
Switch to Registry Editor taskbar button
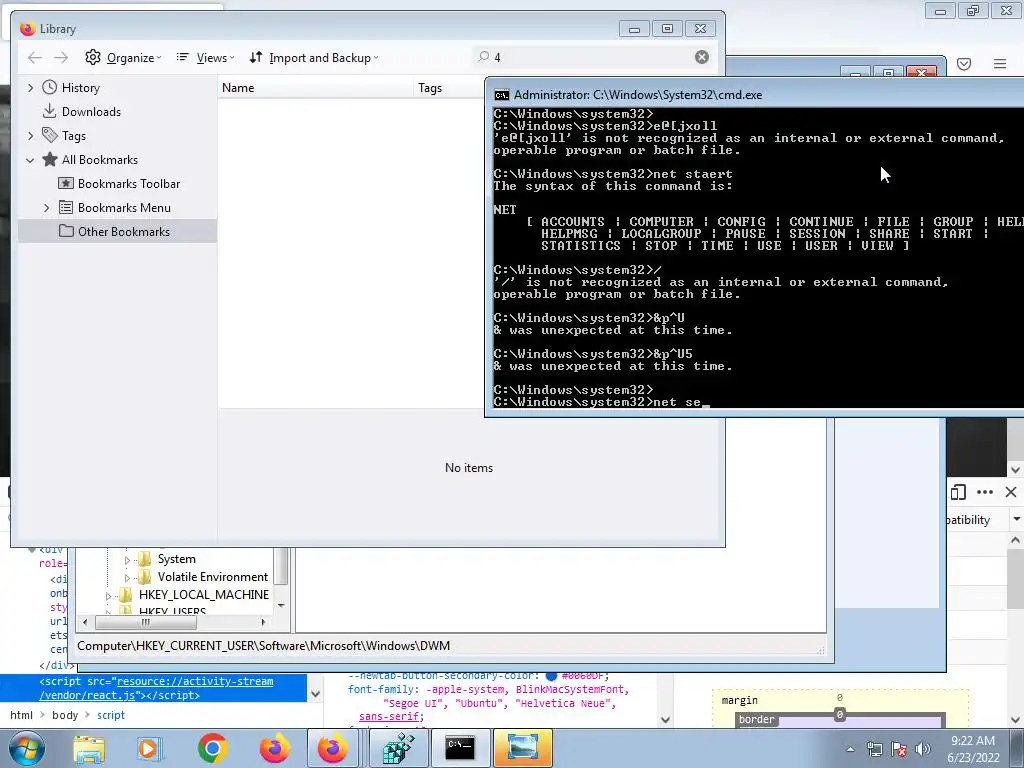click(398, 748)
